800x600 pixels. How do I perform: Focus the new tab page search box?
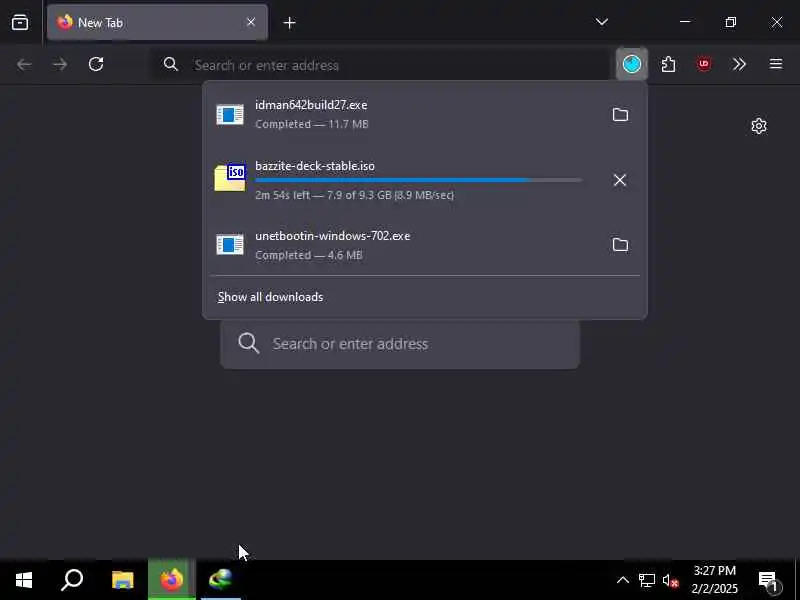(x=400, y=344)
